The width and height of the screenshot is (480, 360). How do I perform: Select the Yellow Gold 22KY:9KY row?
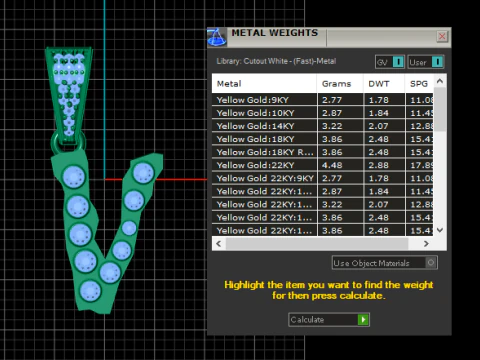(323, 178)
